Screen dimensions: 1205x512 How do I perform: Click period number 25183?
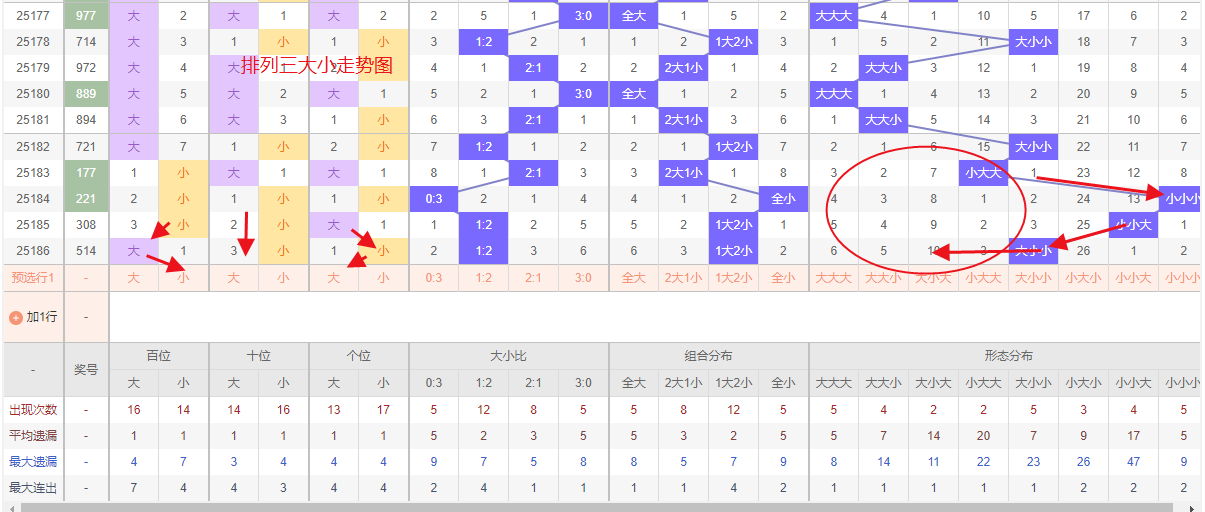pyautogui.click(x=33, y=172)
